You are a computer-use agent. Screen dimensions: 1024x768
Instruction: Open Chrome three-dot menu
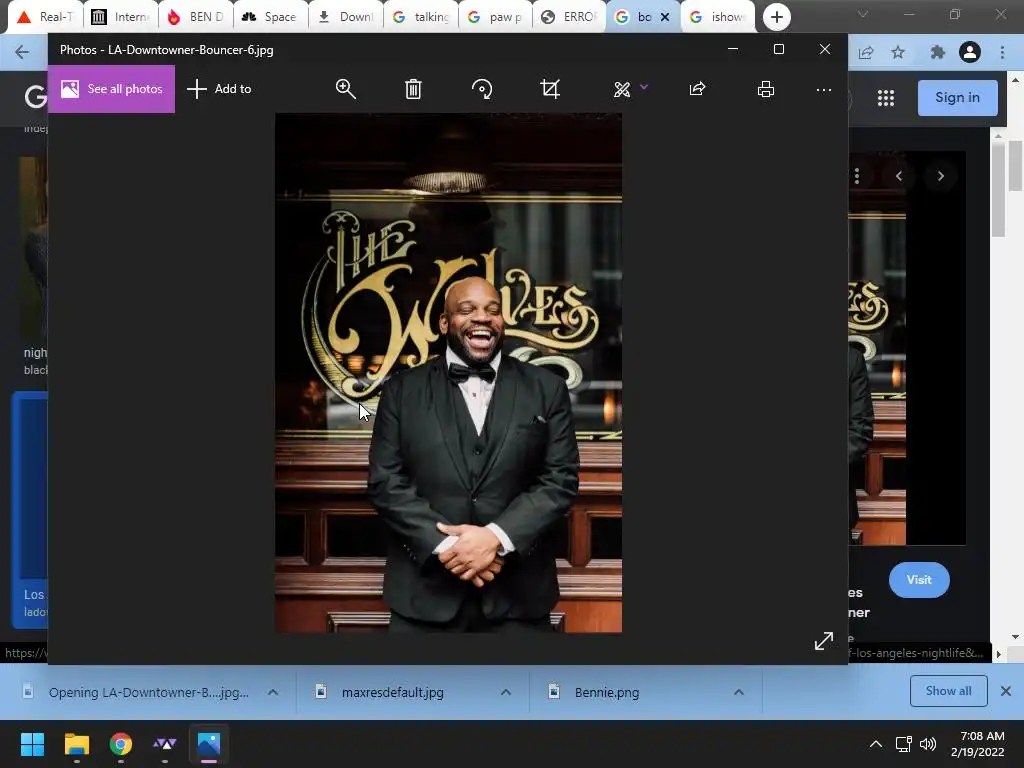(x=1002, y=52)
